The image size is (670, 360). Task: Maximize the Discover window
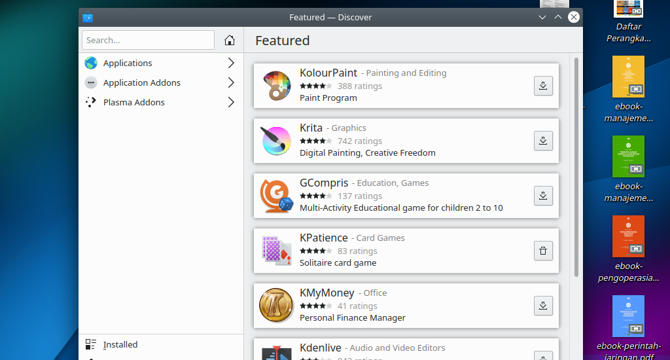click(x=558, y=18)
